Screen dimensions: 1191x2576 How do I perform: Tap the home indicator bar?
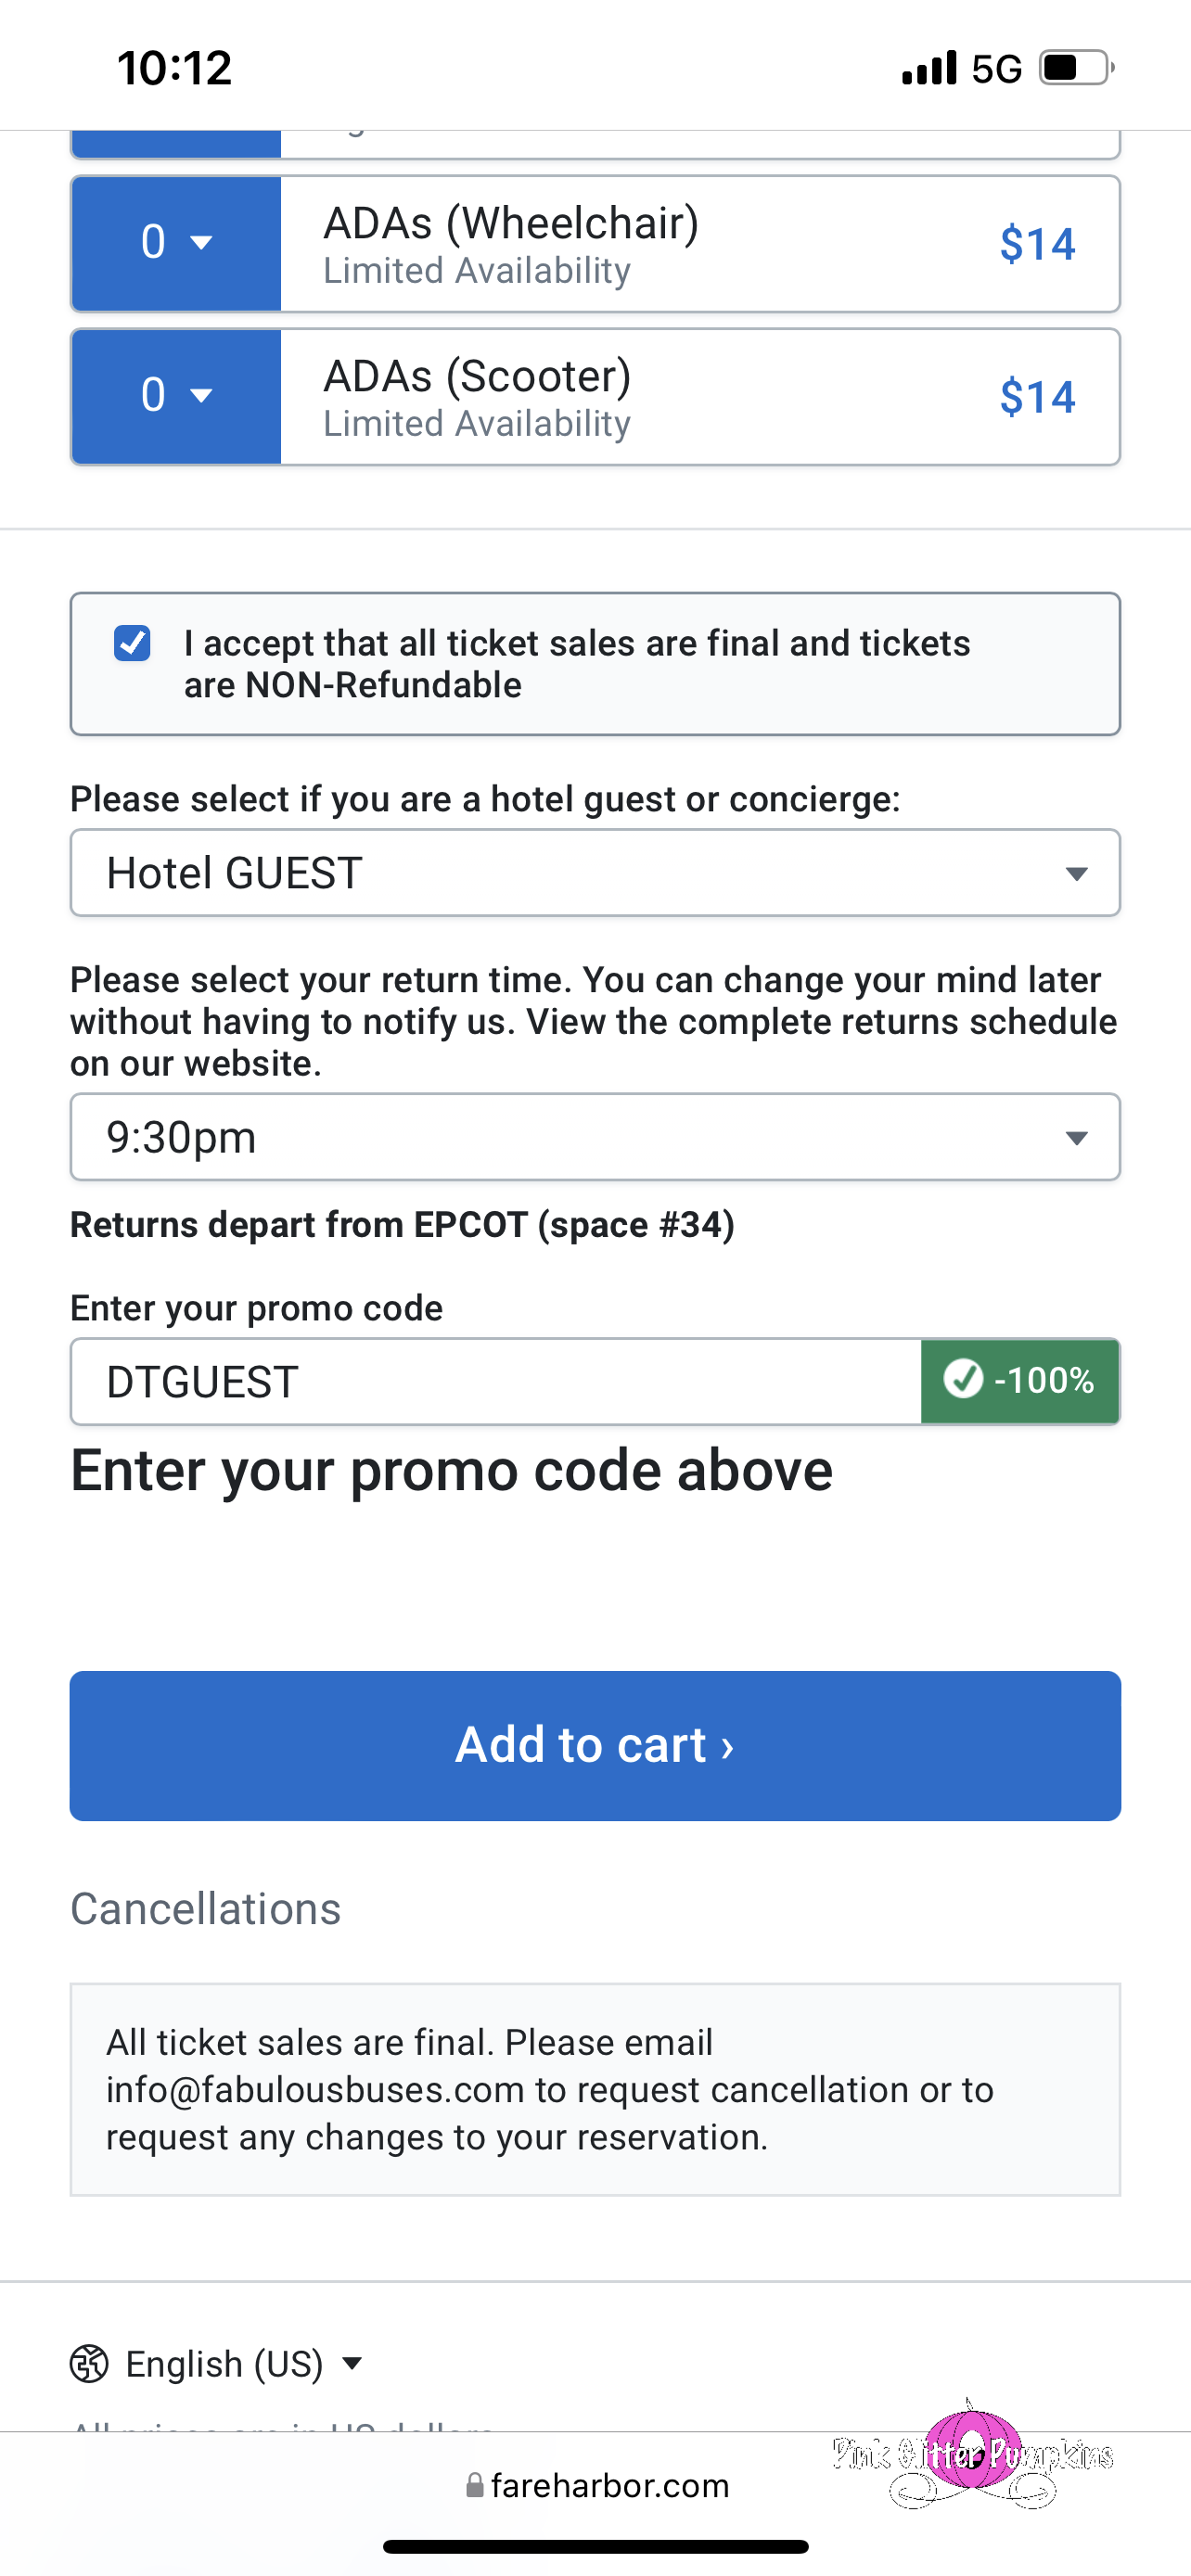pos(595,2546)
